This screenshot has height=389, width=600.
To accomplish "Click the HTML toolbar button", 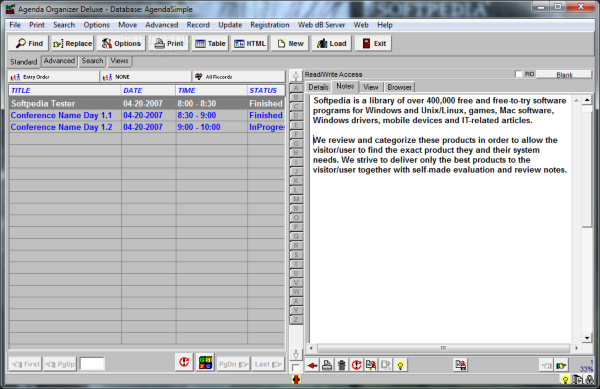I will 249,44.
